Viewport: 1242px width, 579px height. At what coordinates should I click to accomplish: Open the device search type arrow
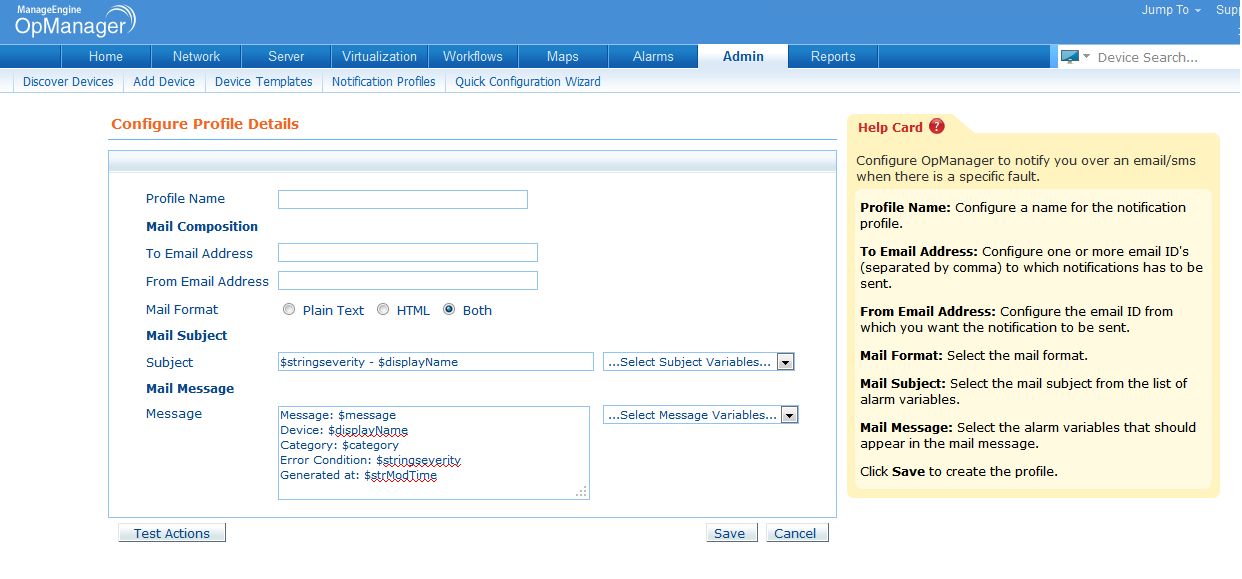pos(1086,57)
